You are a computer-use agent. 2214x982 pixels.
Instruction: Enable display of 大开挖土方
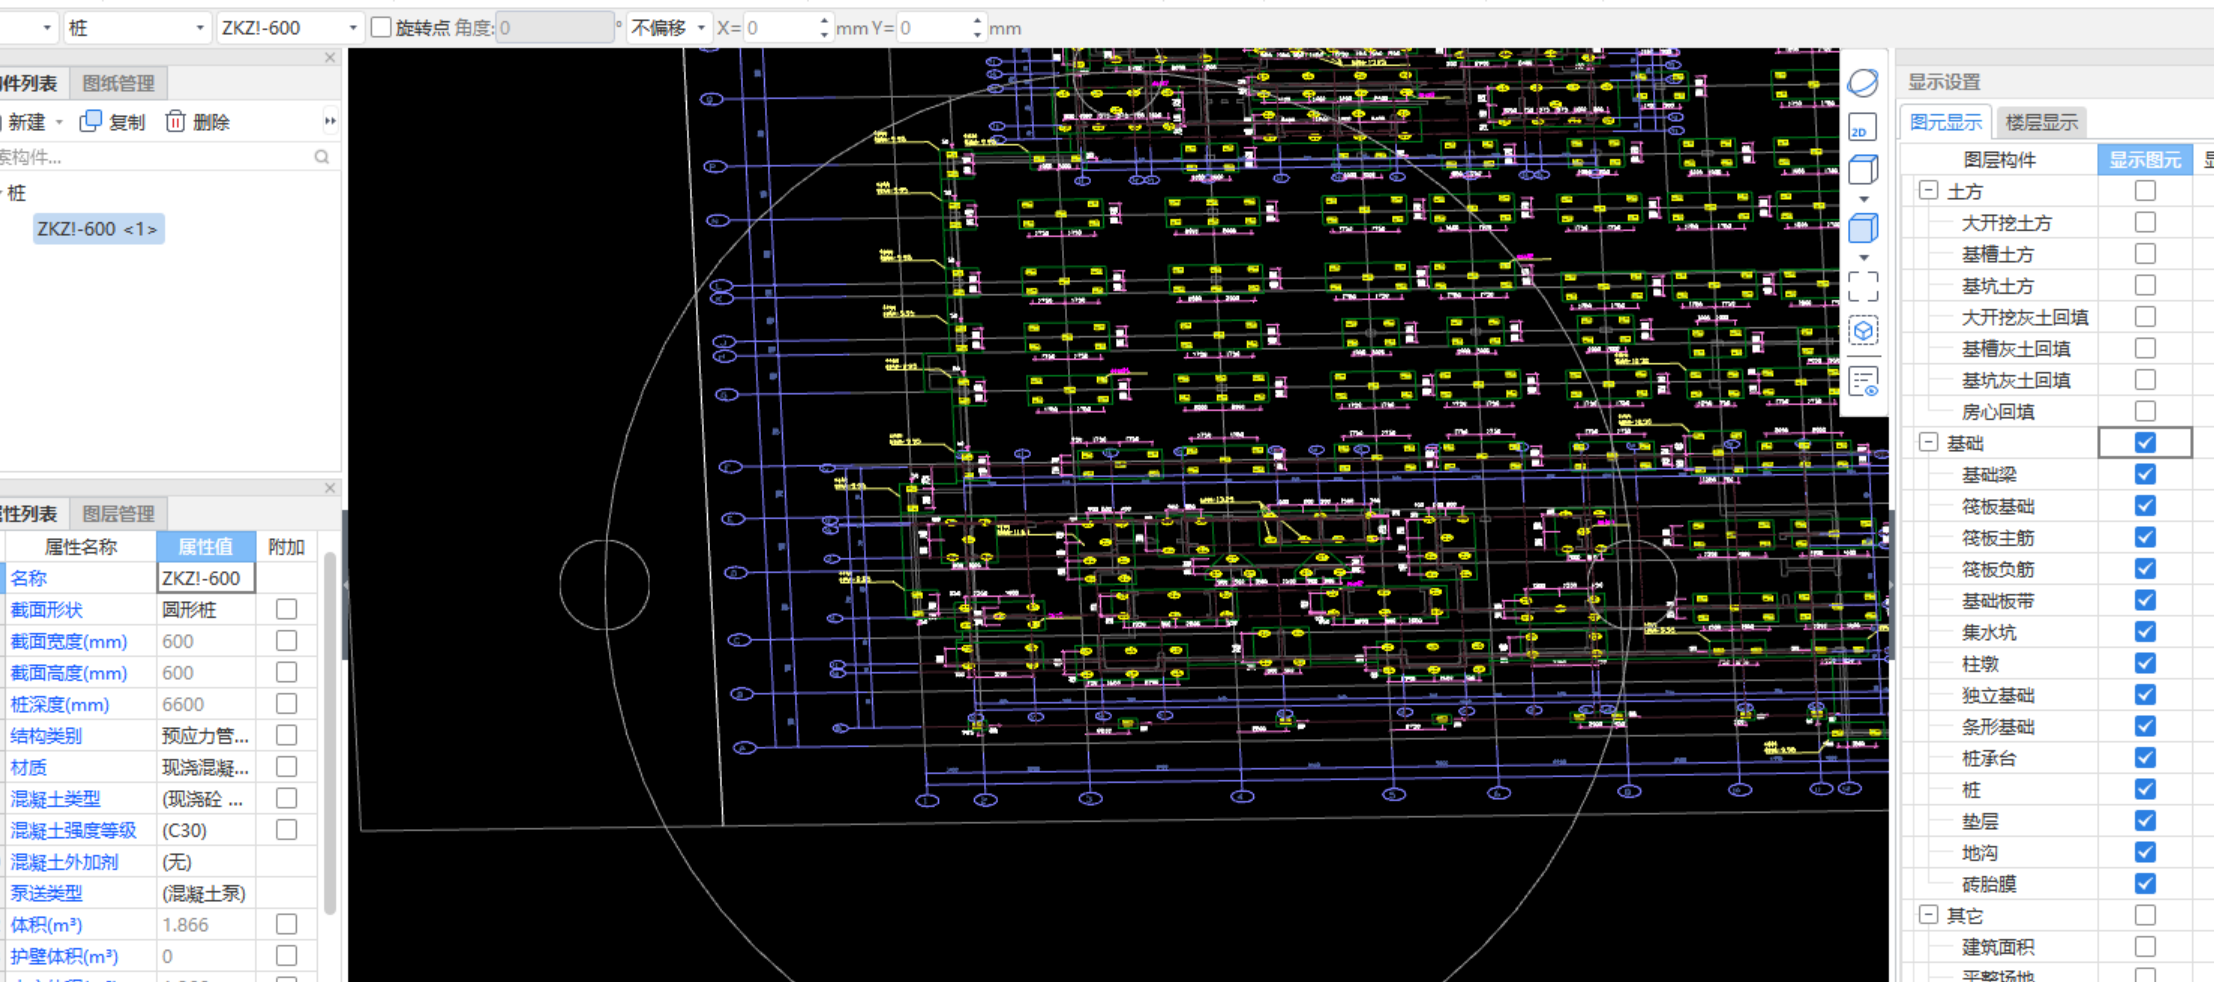pyautogui.click(x=2145, y=222)
